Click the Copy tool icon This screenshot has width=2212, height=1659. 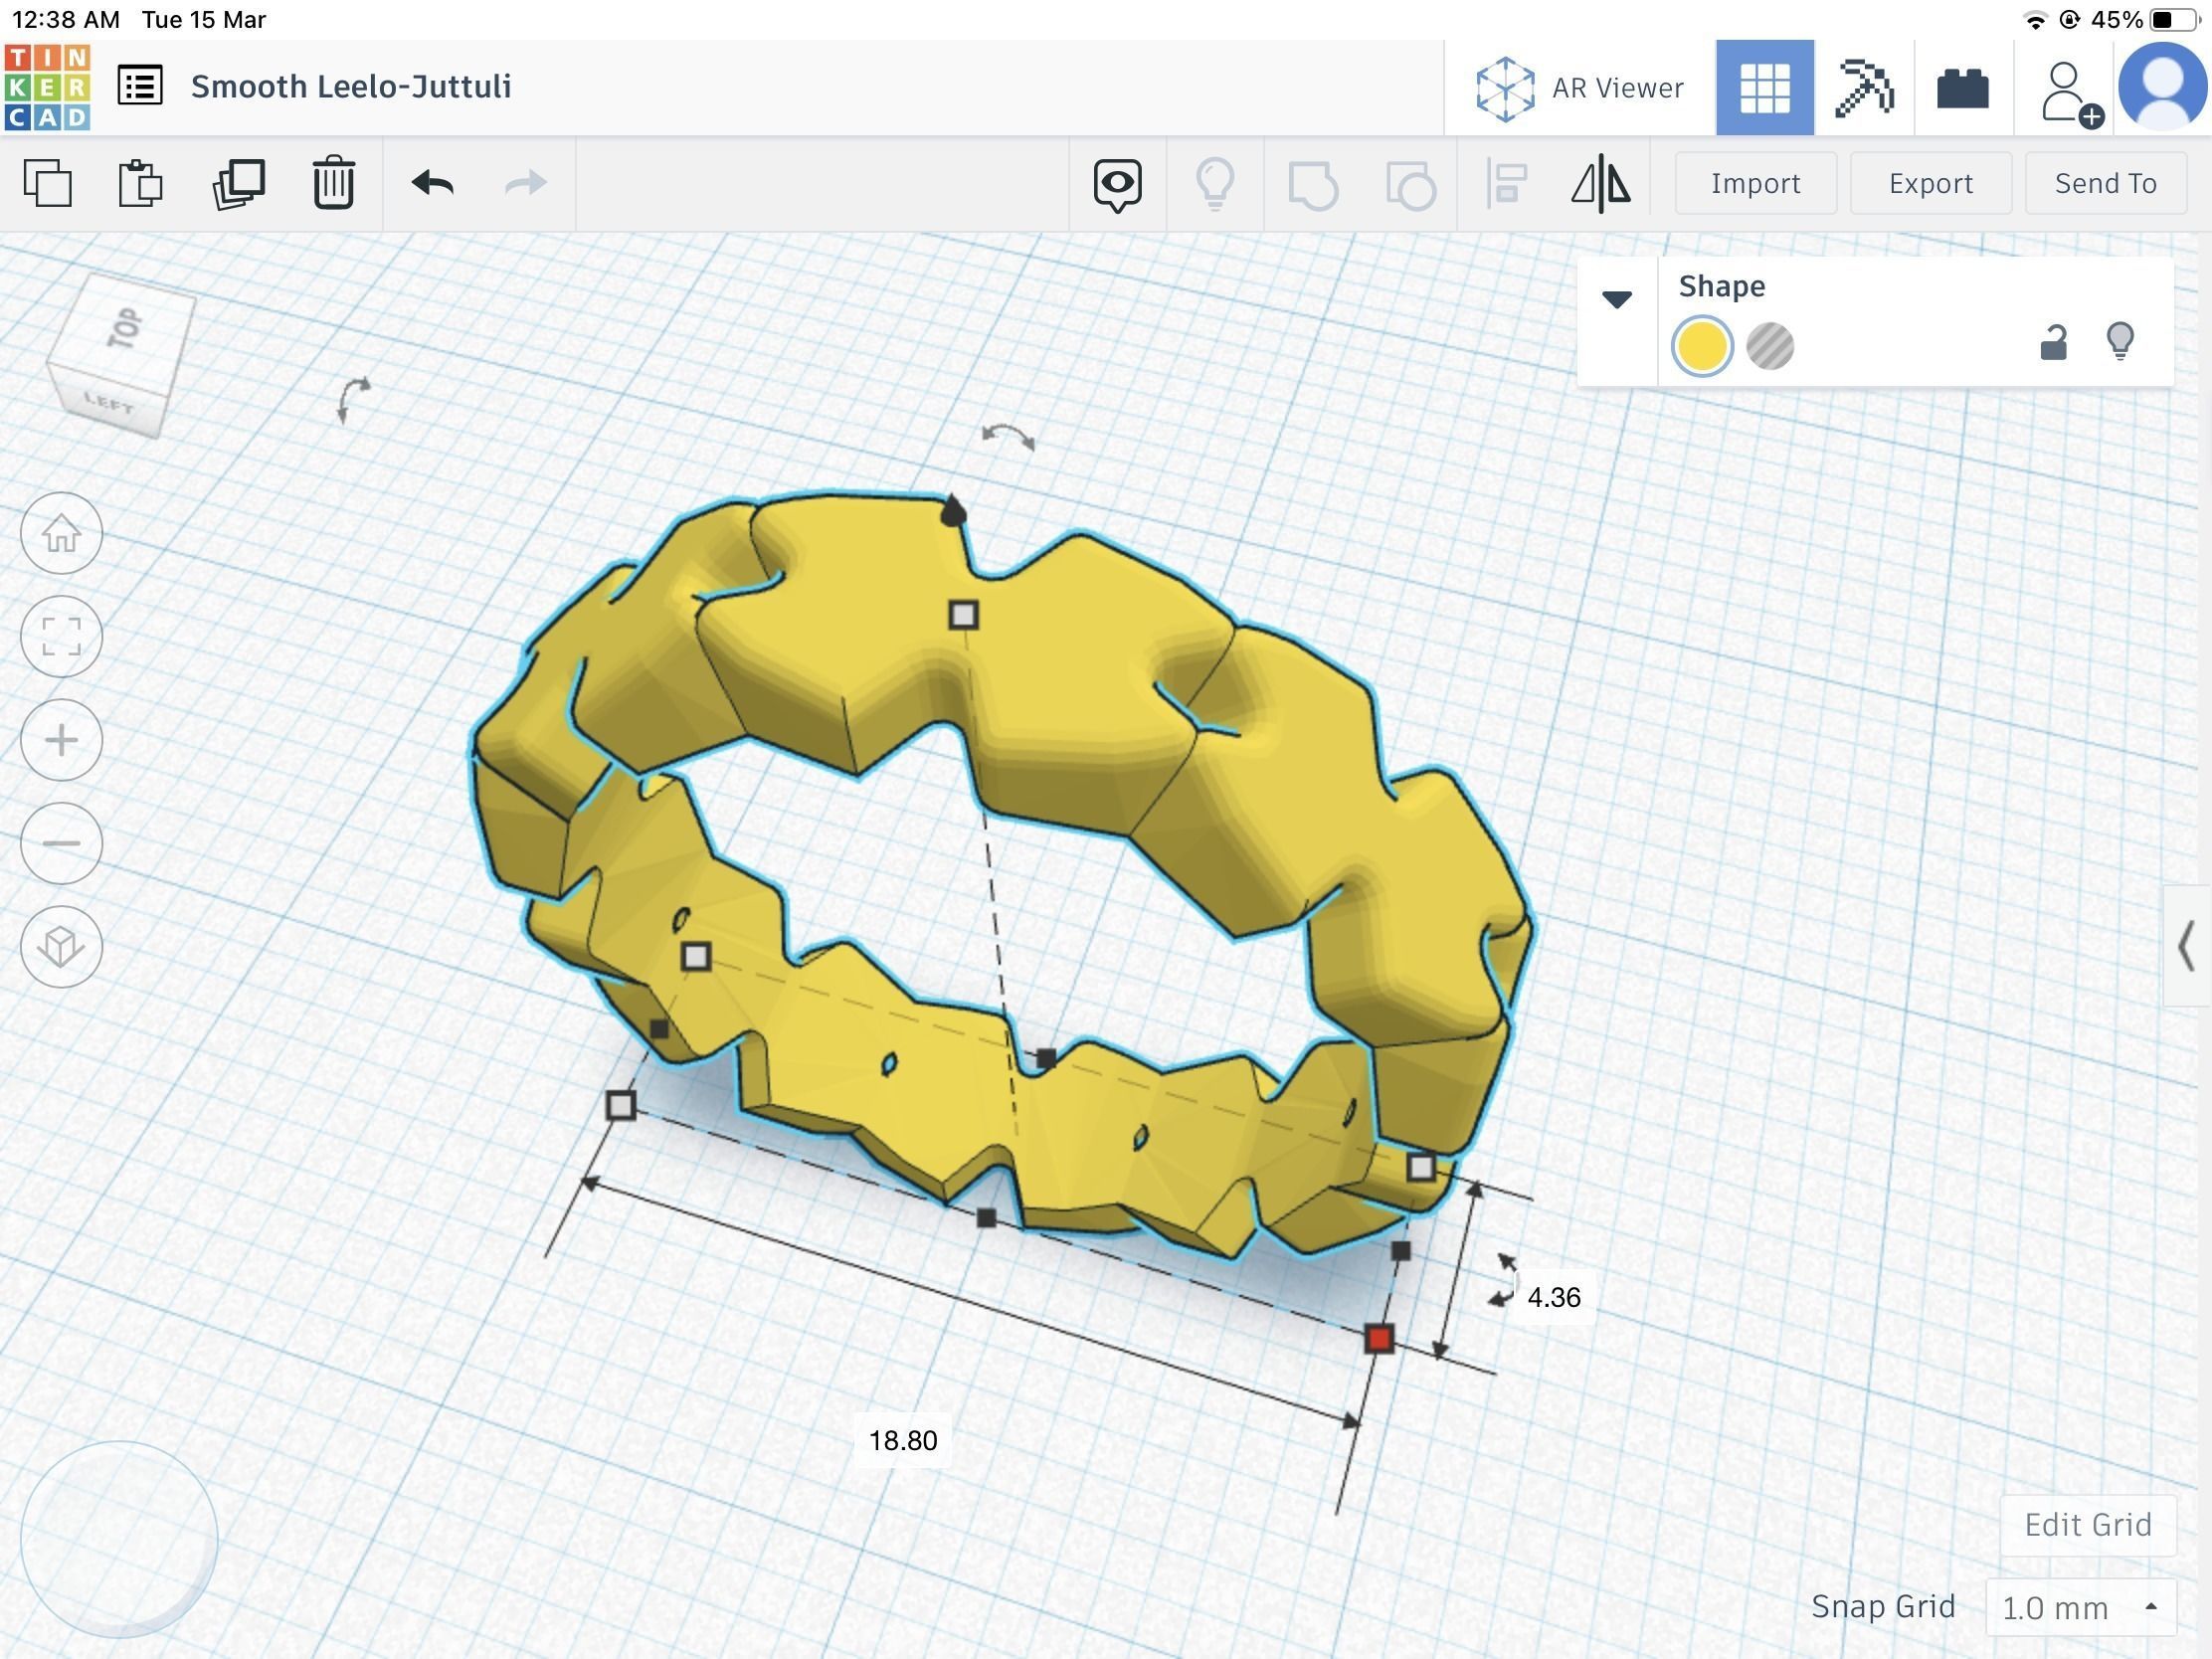pyautogui.click(x=47, y=183)
